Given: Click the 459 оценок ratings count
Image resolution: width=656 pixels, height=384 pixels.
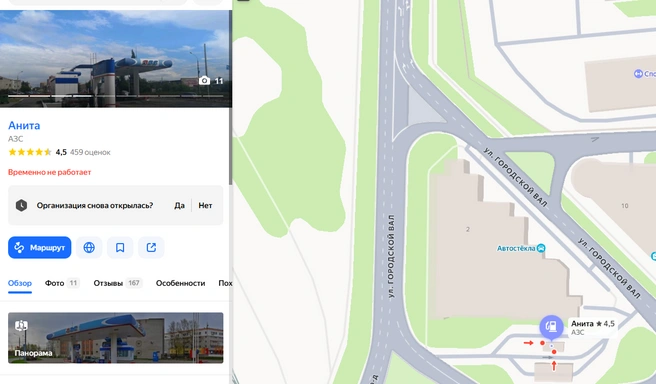Looking at the screenshot, I should click(x=90, y=152).
